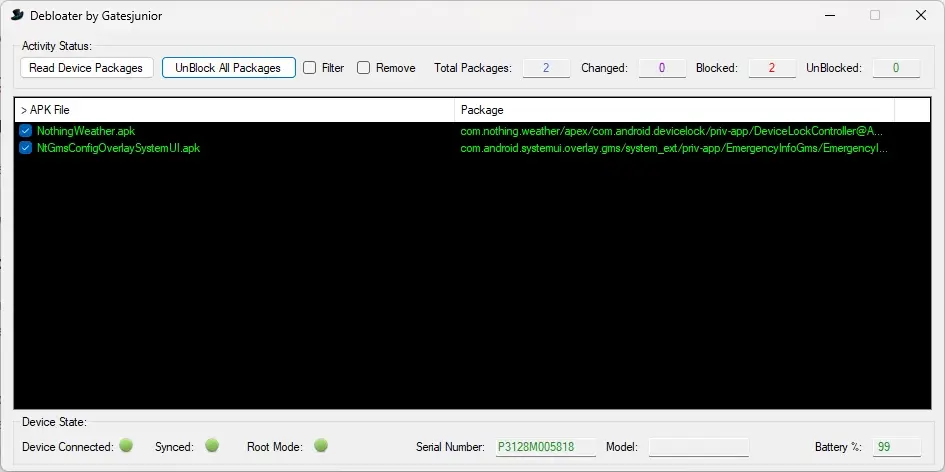Click the Debloater app icon in title bar
The width and height of the screenshot is (945, 472).
click(17, 15)
